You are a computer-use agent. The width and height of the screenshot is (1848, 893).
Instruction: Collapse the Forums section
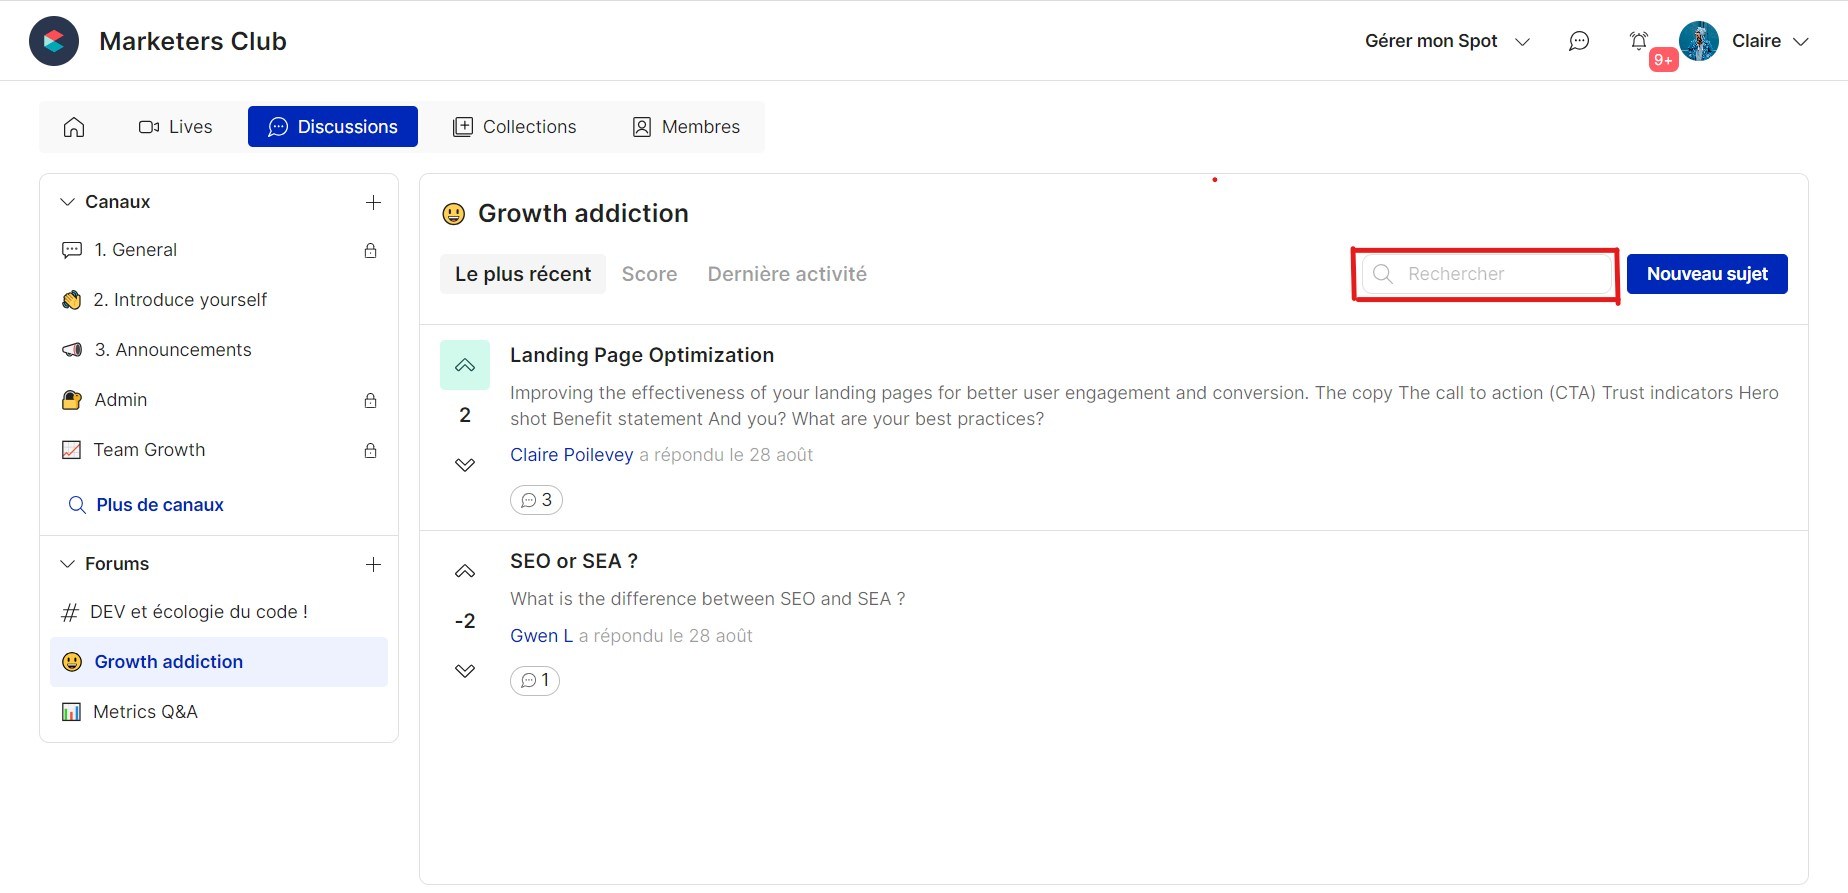68,564
